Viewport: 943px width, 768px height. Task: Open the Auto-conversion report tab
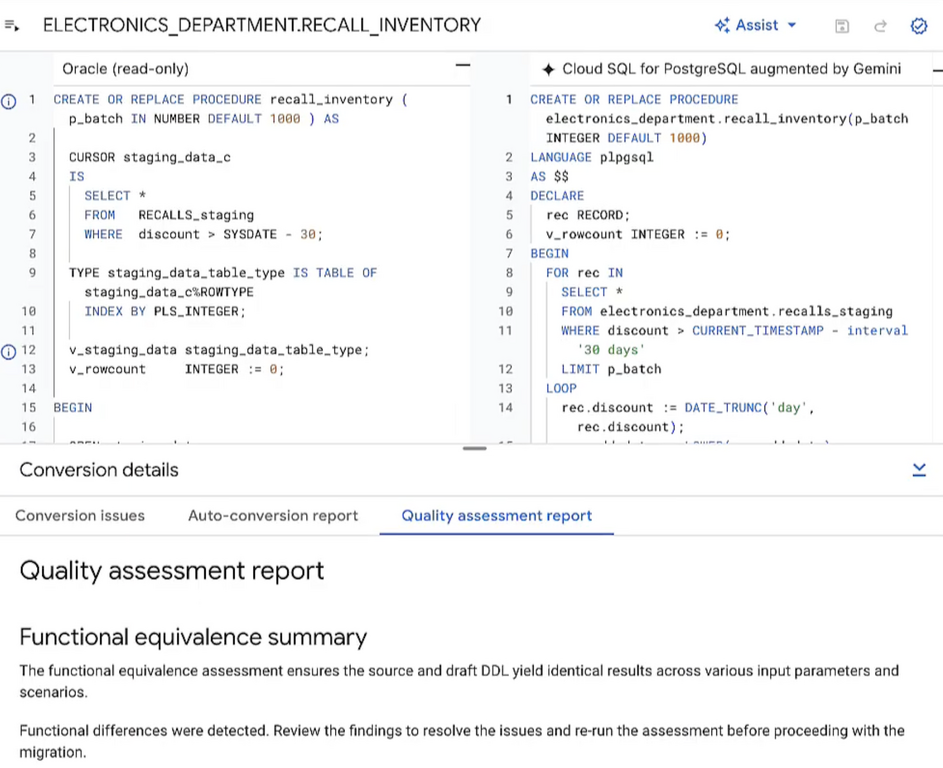click(273, 515)
